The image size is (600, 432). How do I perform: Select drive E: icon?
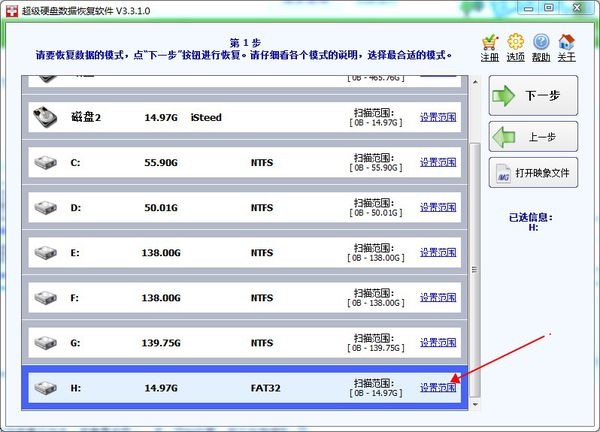tap(46, 252)
